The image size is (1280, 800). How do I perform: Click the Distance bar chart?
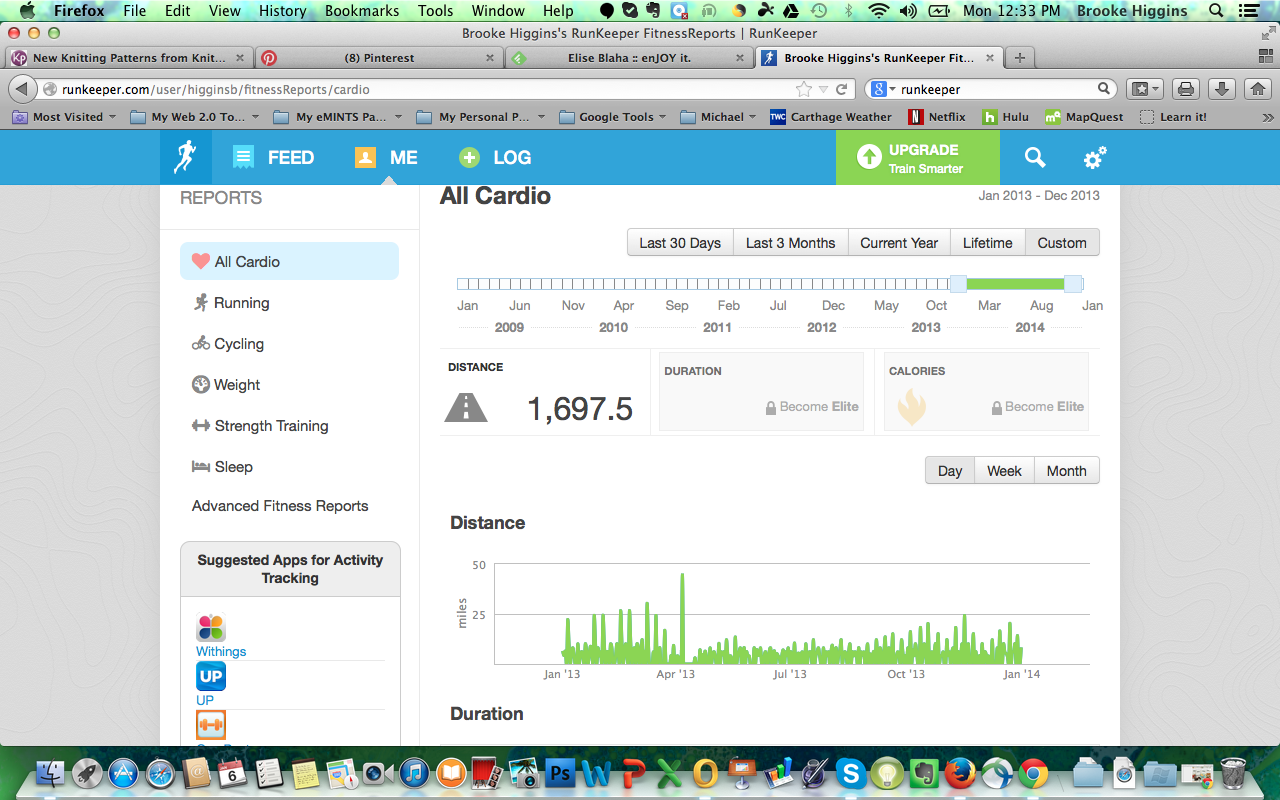click(x=792, y=614)
